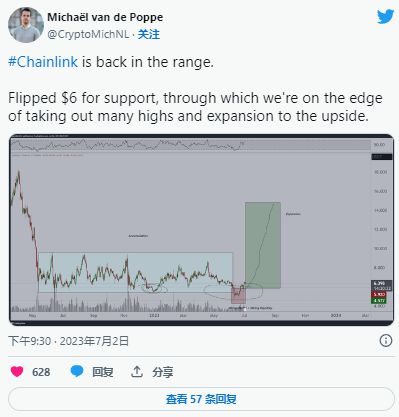399x417 pixels.
Task: Follow the account via 关注 link
Action: 149,34
